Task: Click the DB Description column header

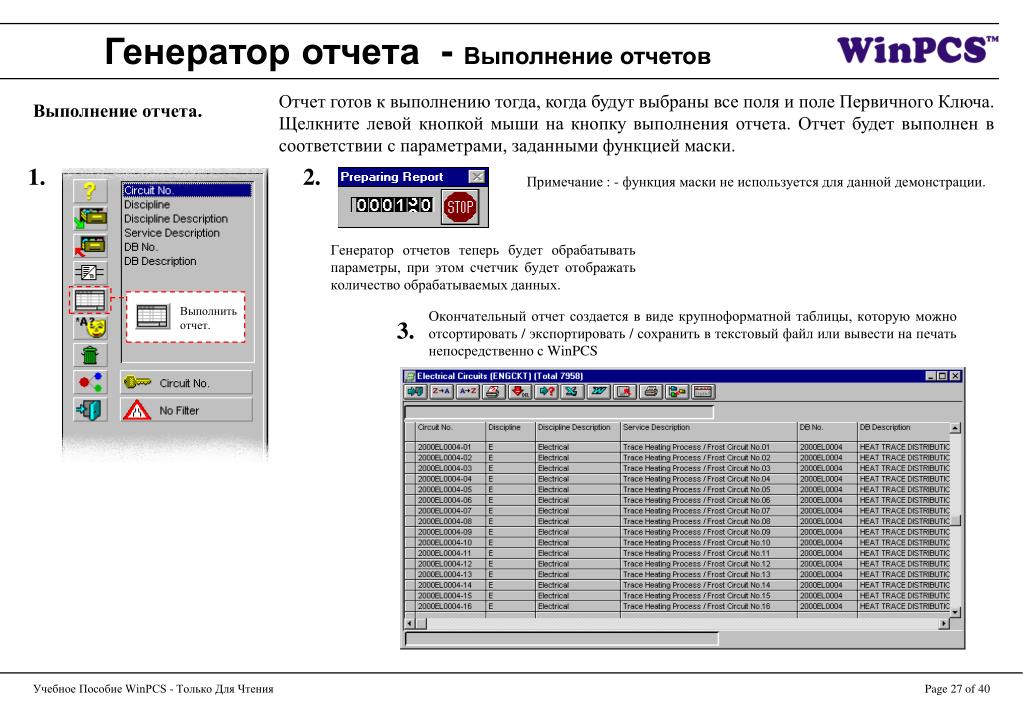Action: (904, 429)
